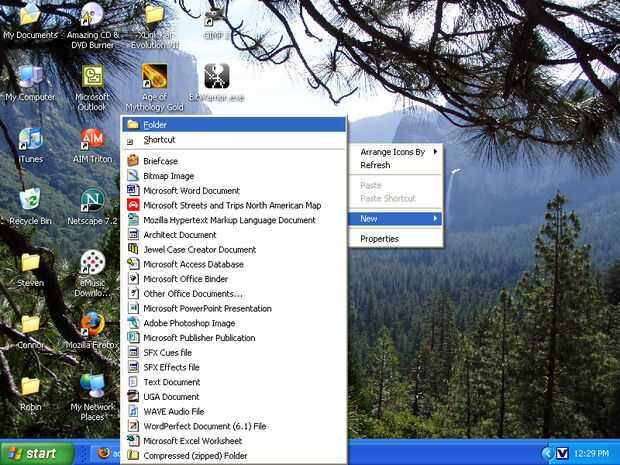Click the V tray icon in system tray
This screenshot has width=620, height=465.
tap(562, 453)
